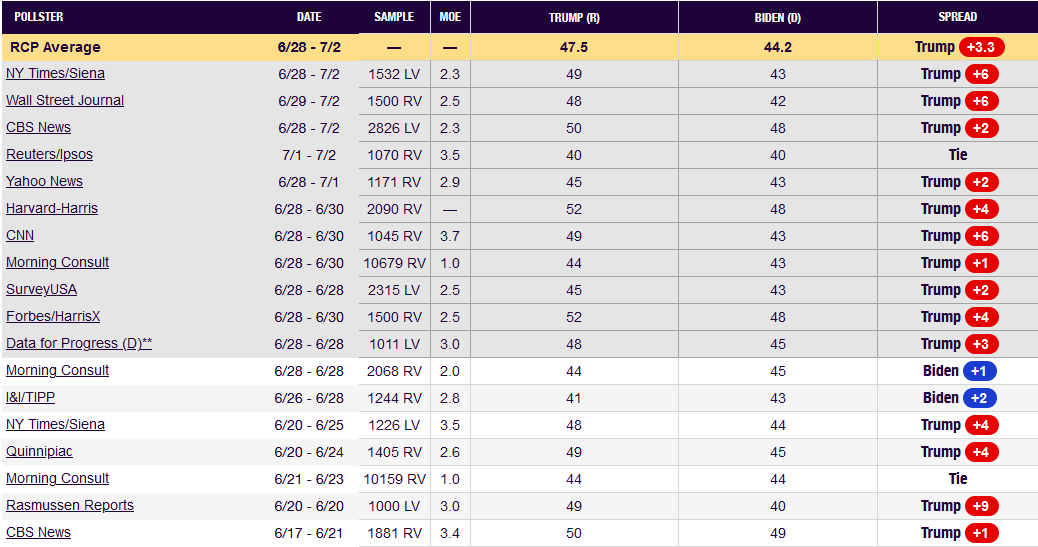The image size is (1038, 547).
Task: Click the blue +2 Biden spread badge
Action: click(980, 398)
